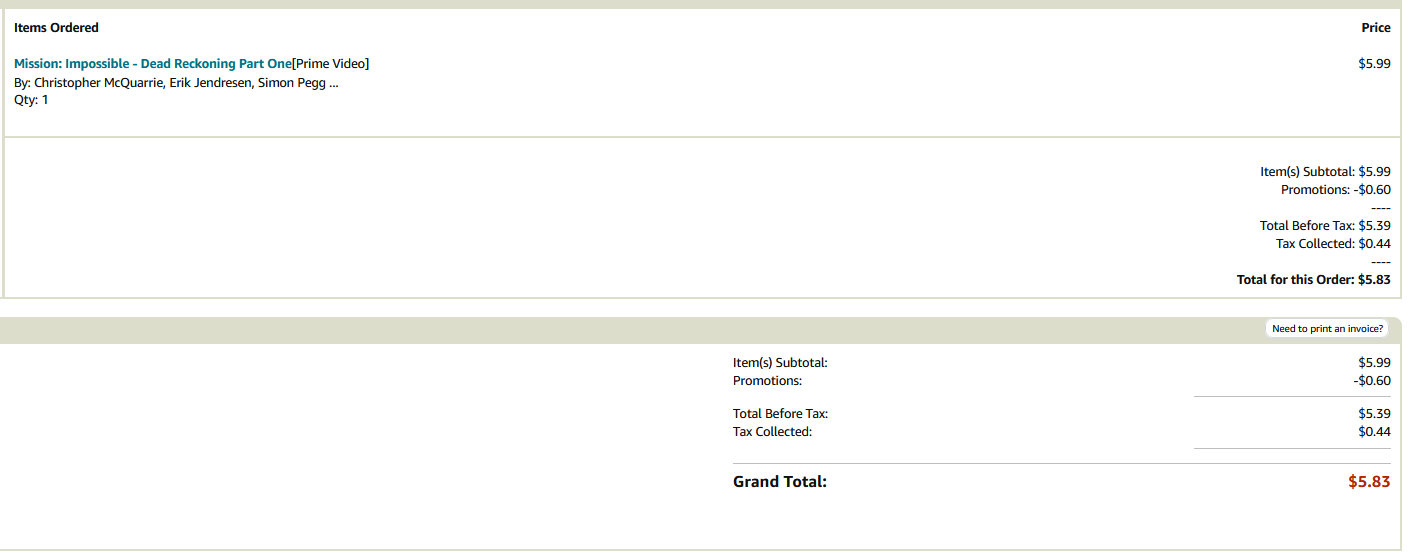Click the -$0.60 amount in the bottom summary
Viewport: 1412px width, 554px height.
tap(1372, 381)
